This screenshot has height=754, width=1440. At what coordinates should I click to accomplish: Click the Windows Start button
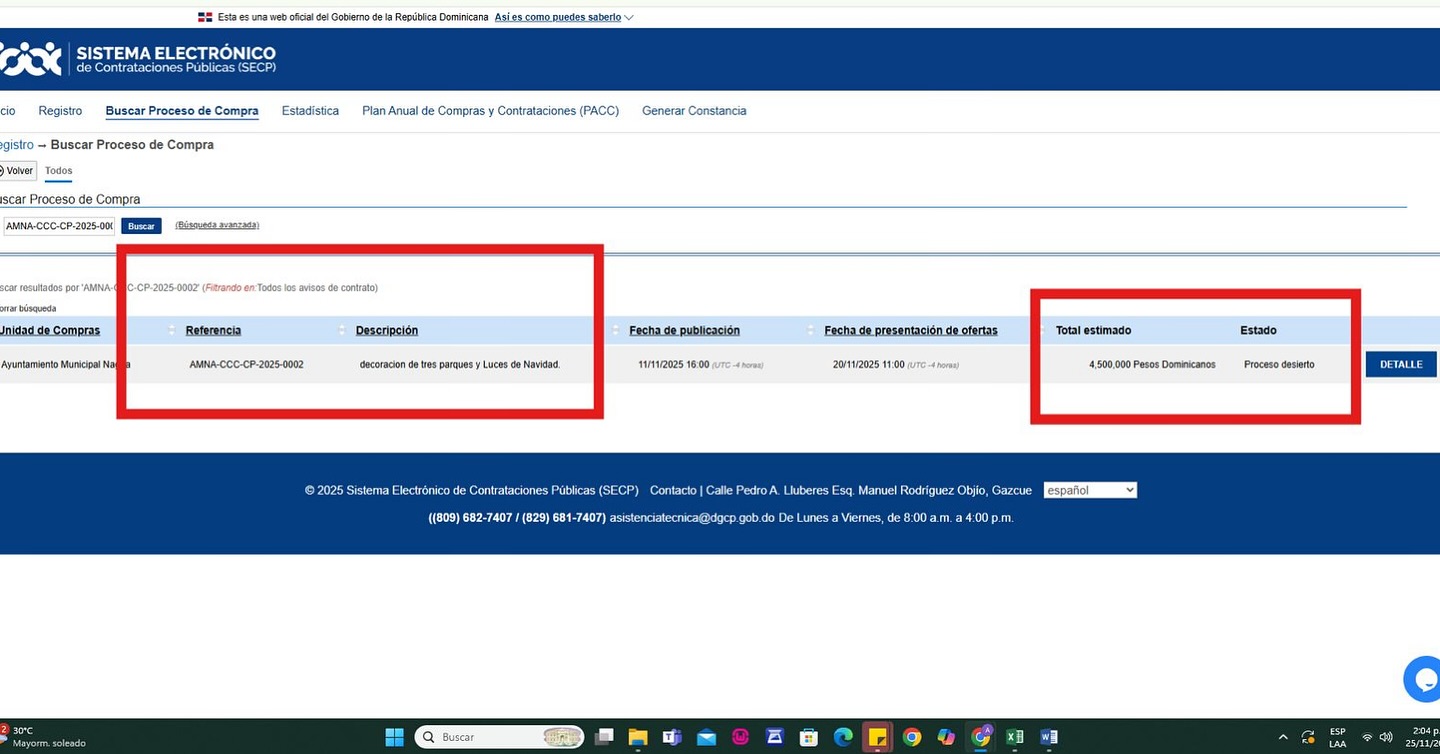395,737
